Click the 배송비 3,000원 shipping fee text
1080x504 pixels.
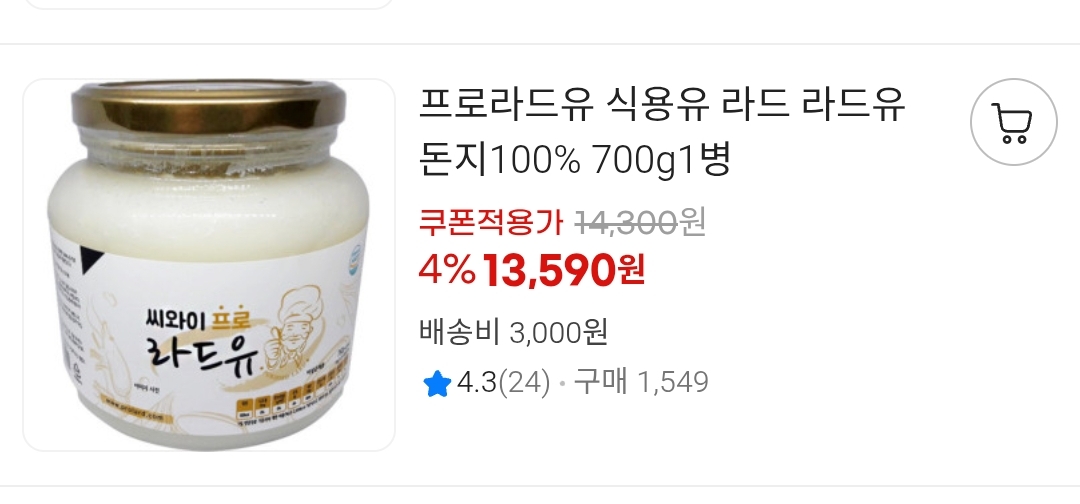click(x=513, y=333)
